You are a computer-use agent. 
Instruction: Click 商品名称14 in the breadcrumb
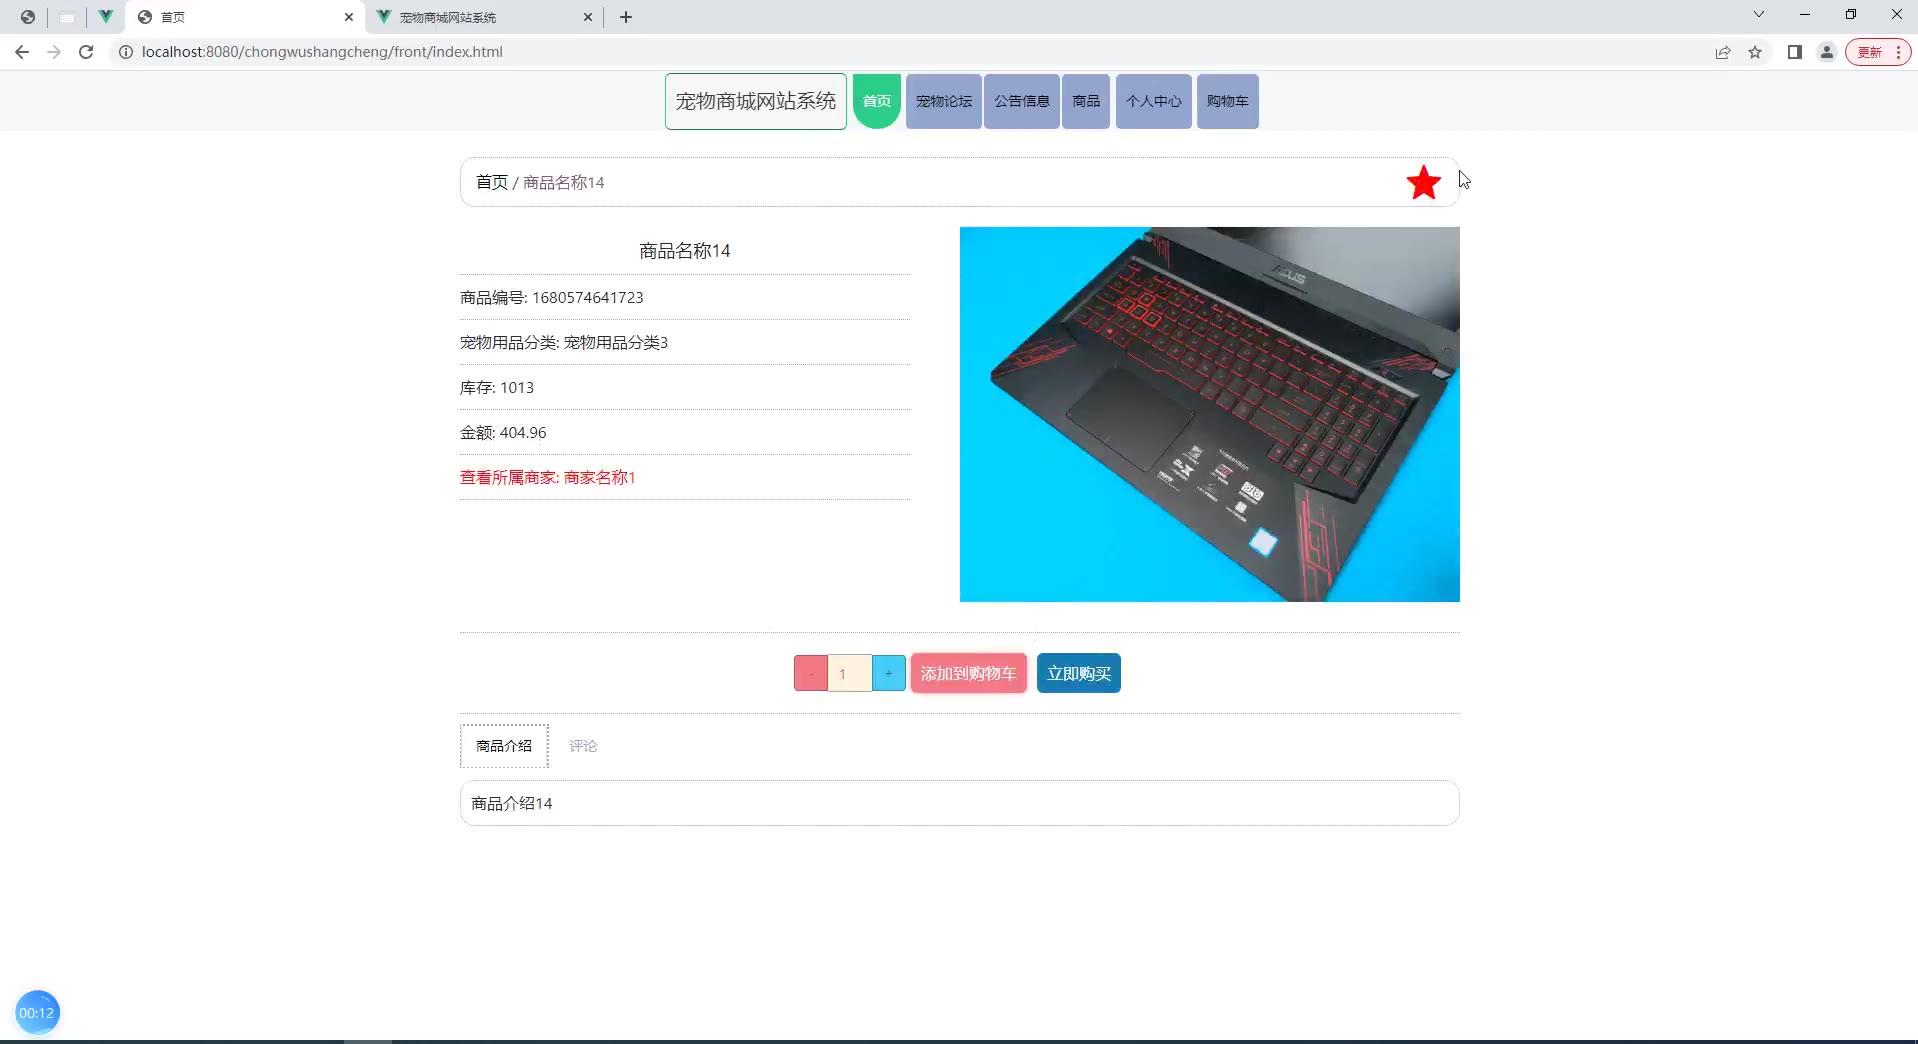click(564, 182)
